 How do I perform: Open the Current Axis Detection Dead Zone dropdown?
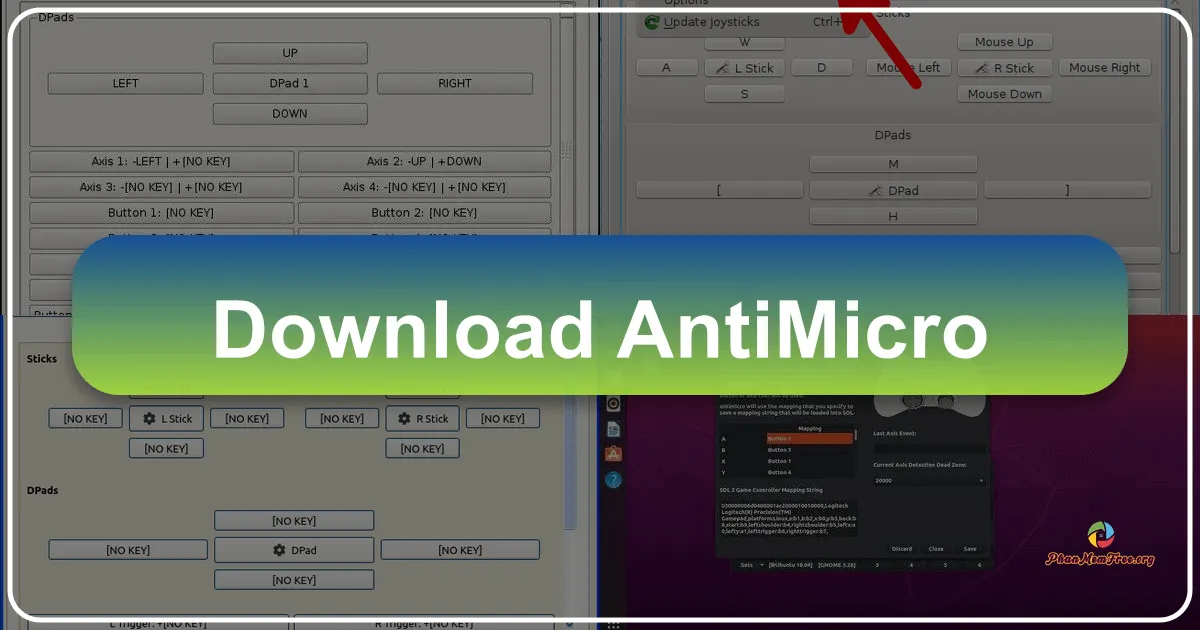click(x=929, y=480)
